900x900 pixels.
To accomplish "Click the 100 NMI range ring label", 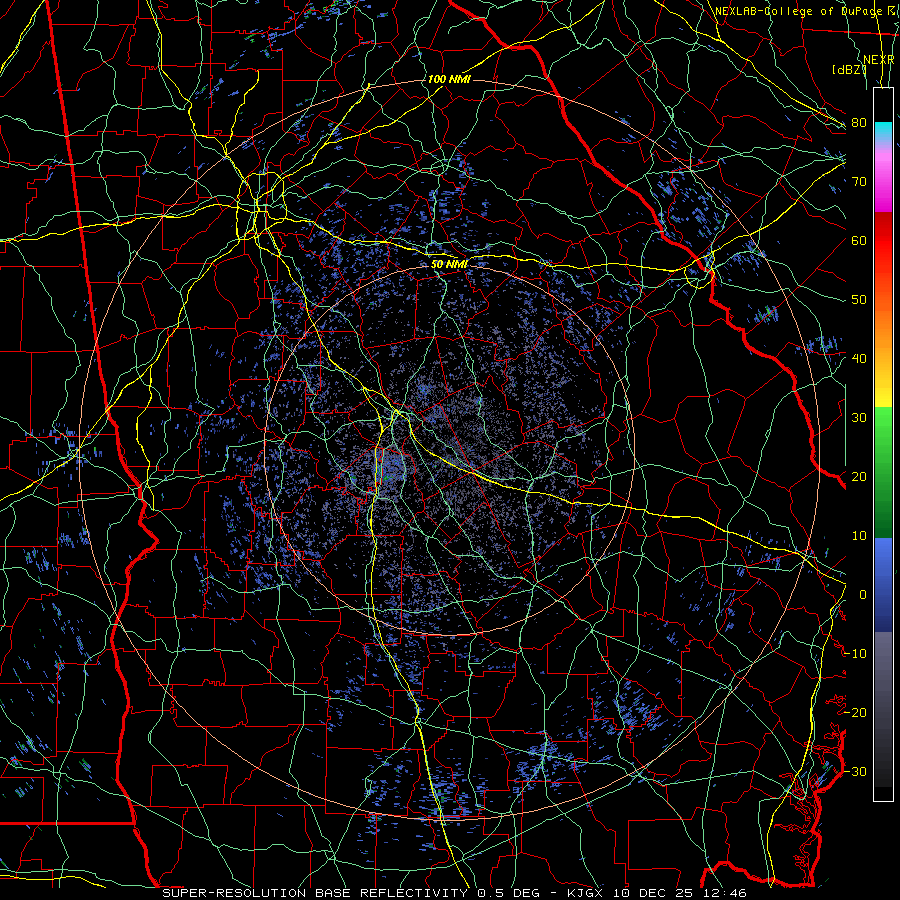I will coord(449,79).
